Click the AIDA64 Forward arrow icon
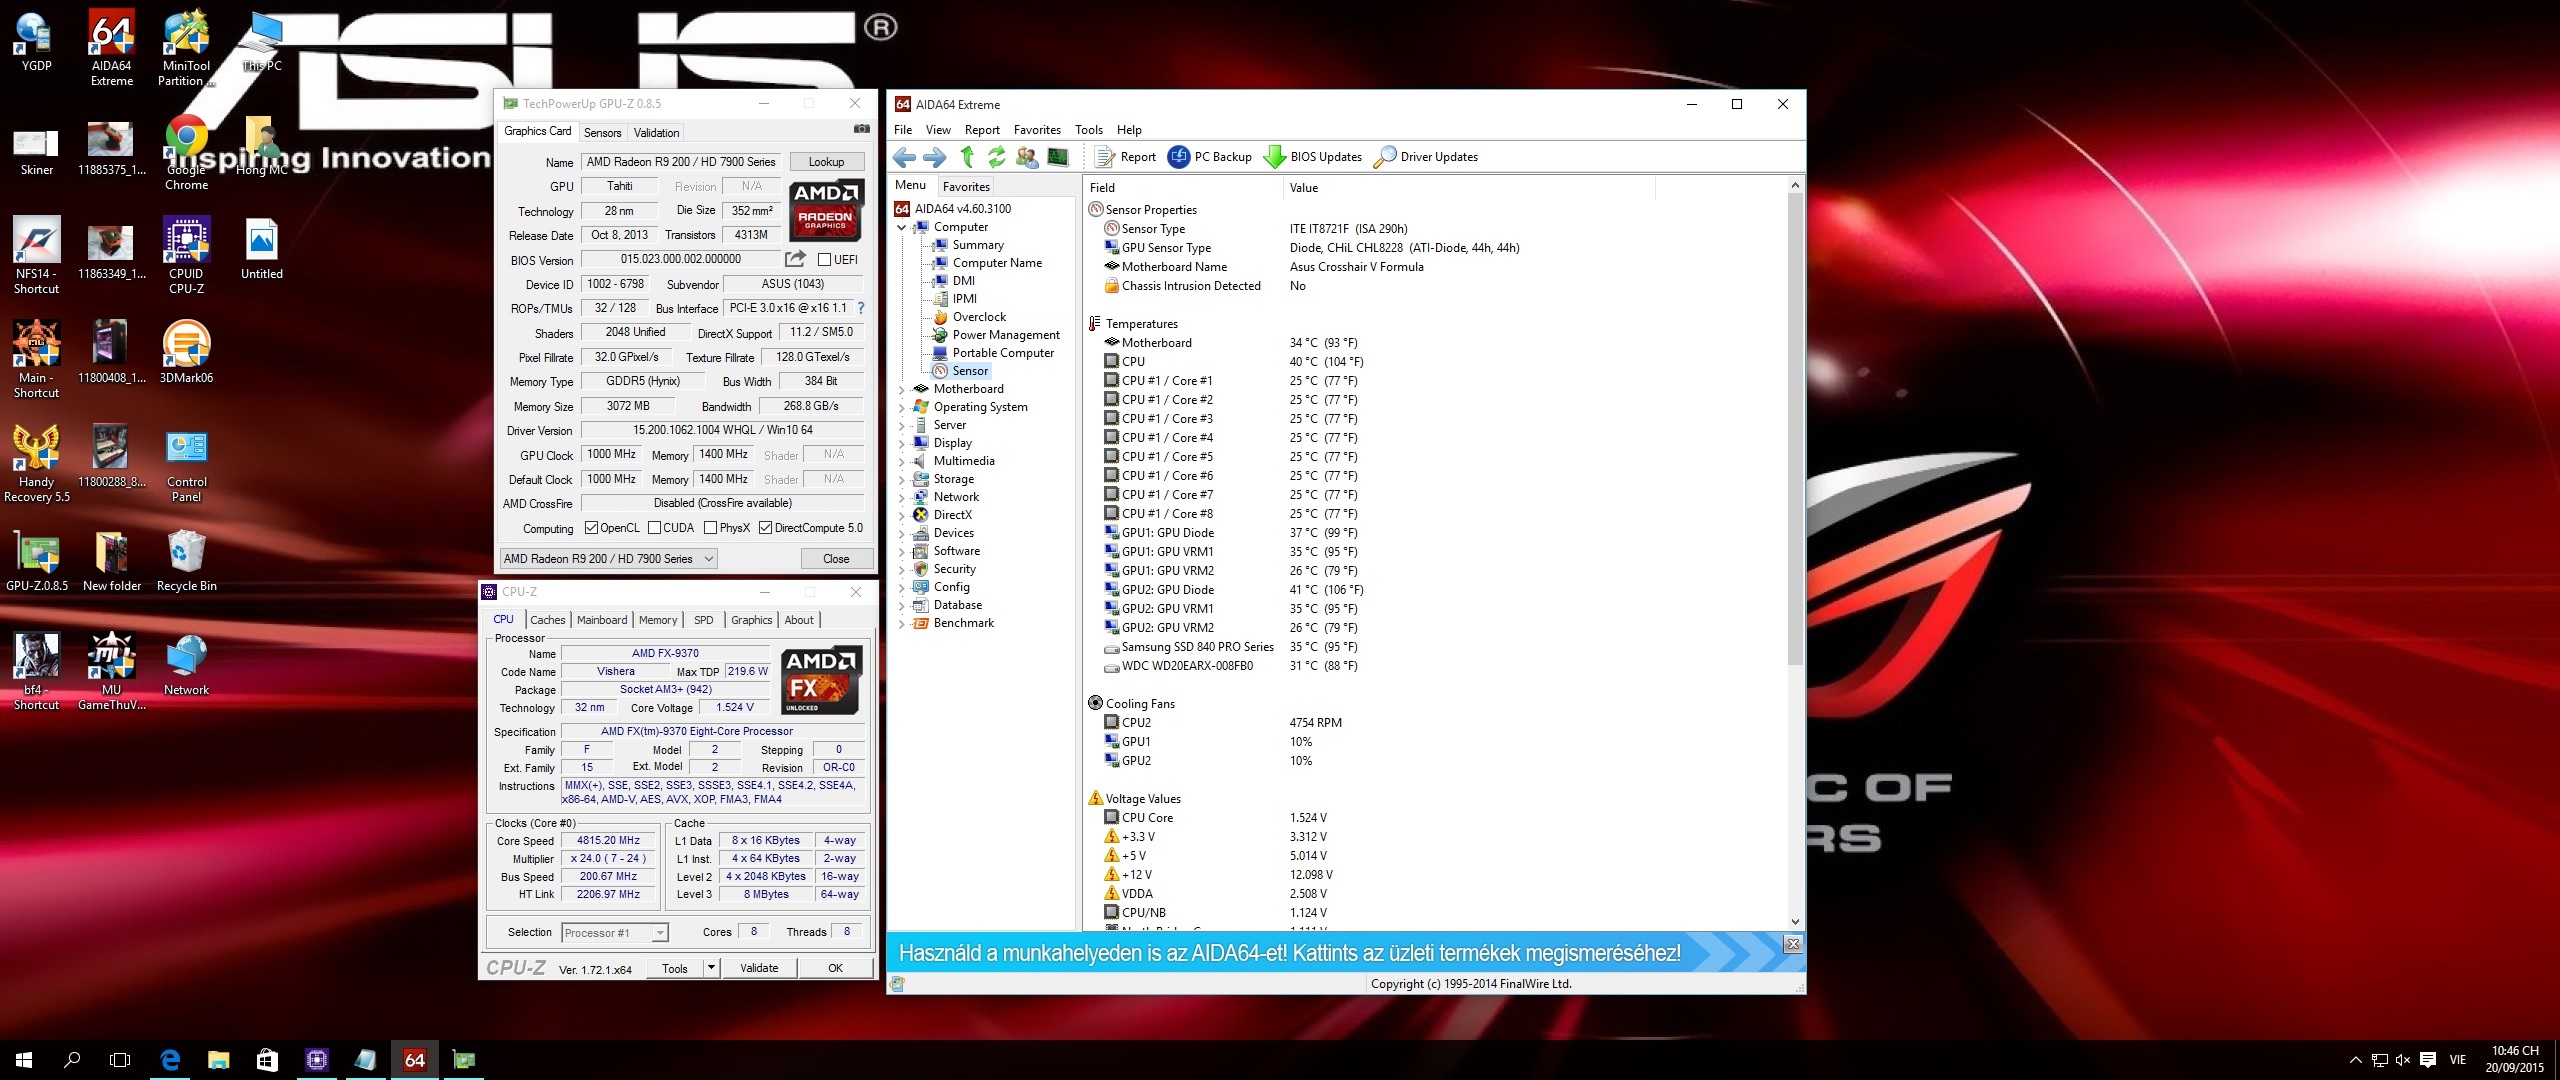 (934, 157)
